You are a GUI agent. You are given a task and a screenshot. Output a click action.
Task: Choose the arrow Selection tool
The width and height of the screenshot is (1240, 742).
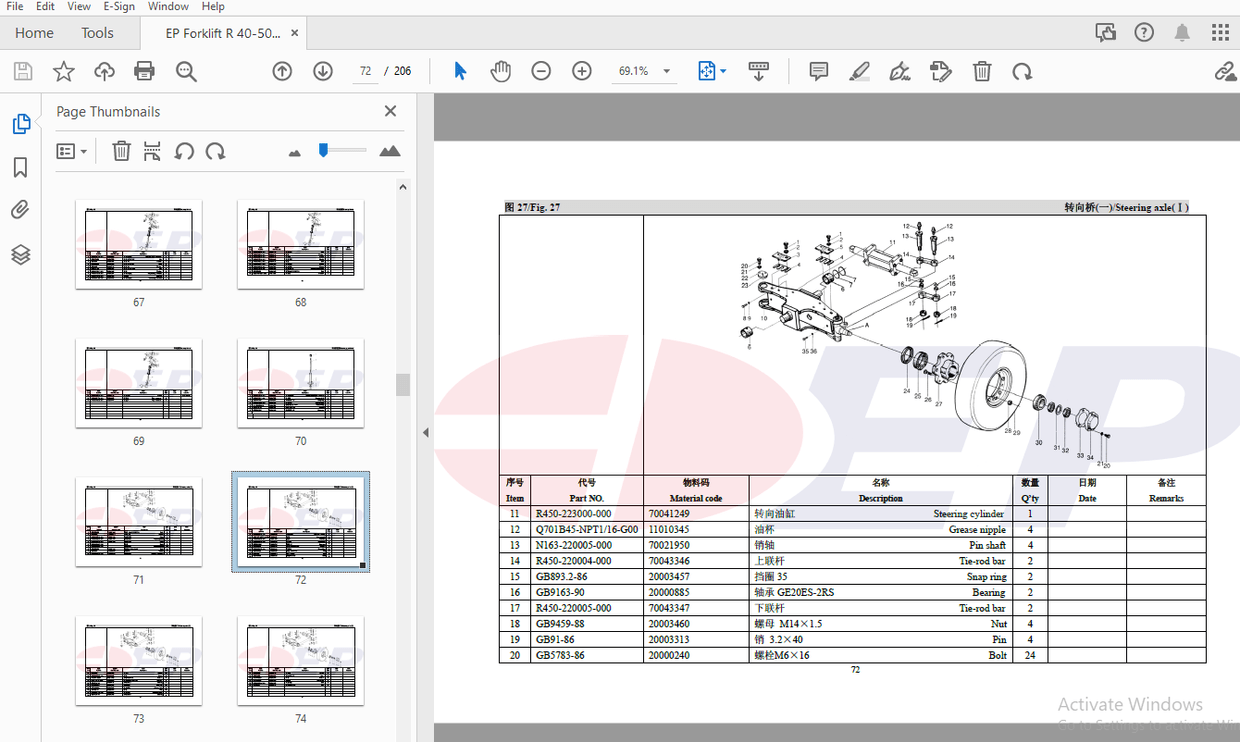pos(460,71)
